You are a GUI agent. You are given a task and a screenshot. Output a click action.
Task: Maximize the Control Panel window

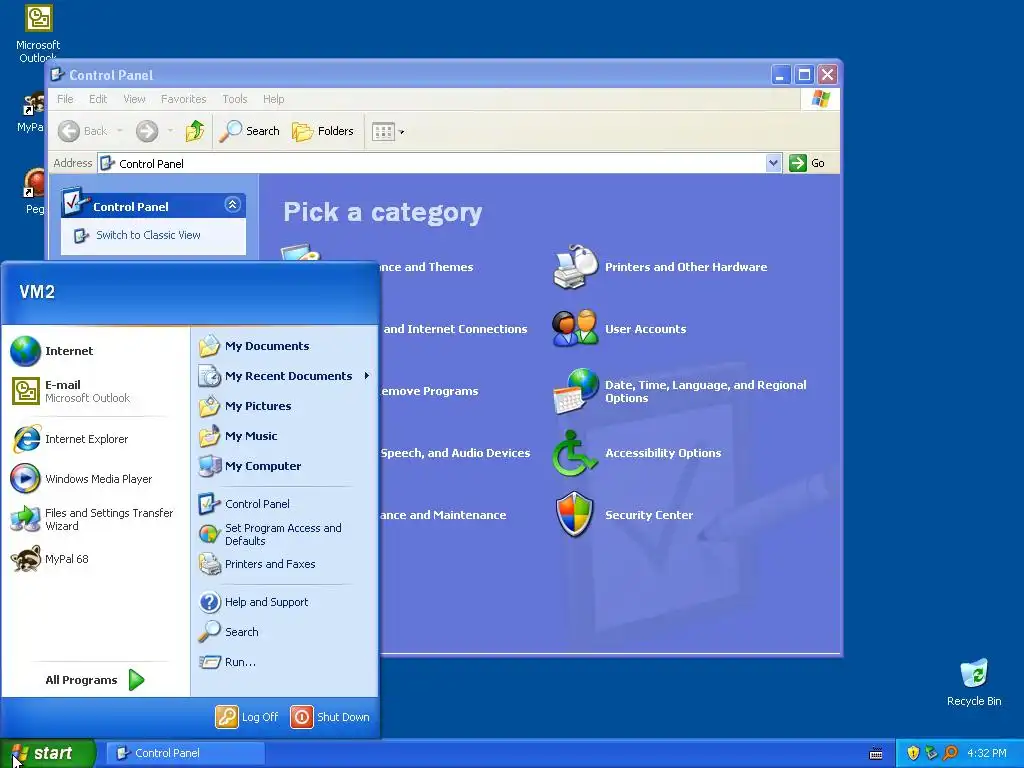(804, 74)
